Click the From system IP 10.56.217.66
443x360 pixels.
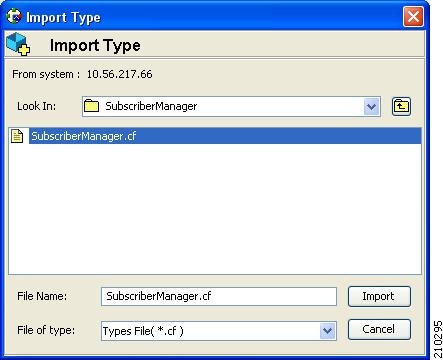[x=119, y=74]
